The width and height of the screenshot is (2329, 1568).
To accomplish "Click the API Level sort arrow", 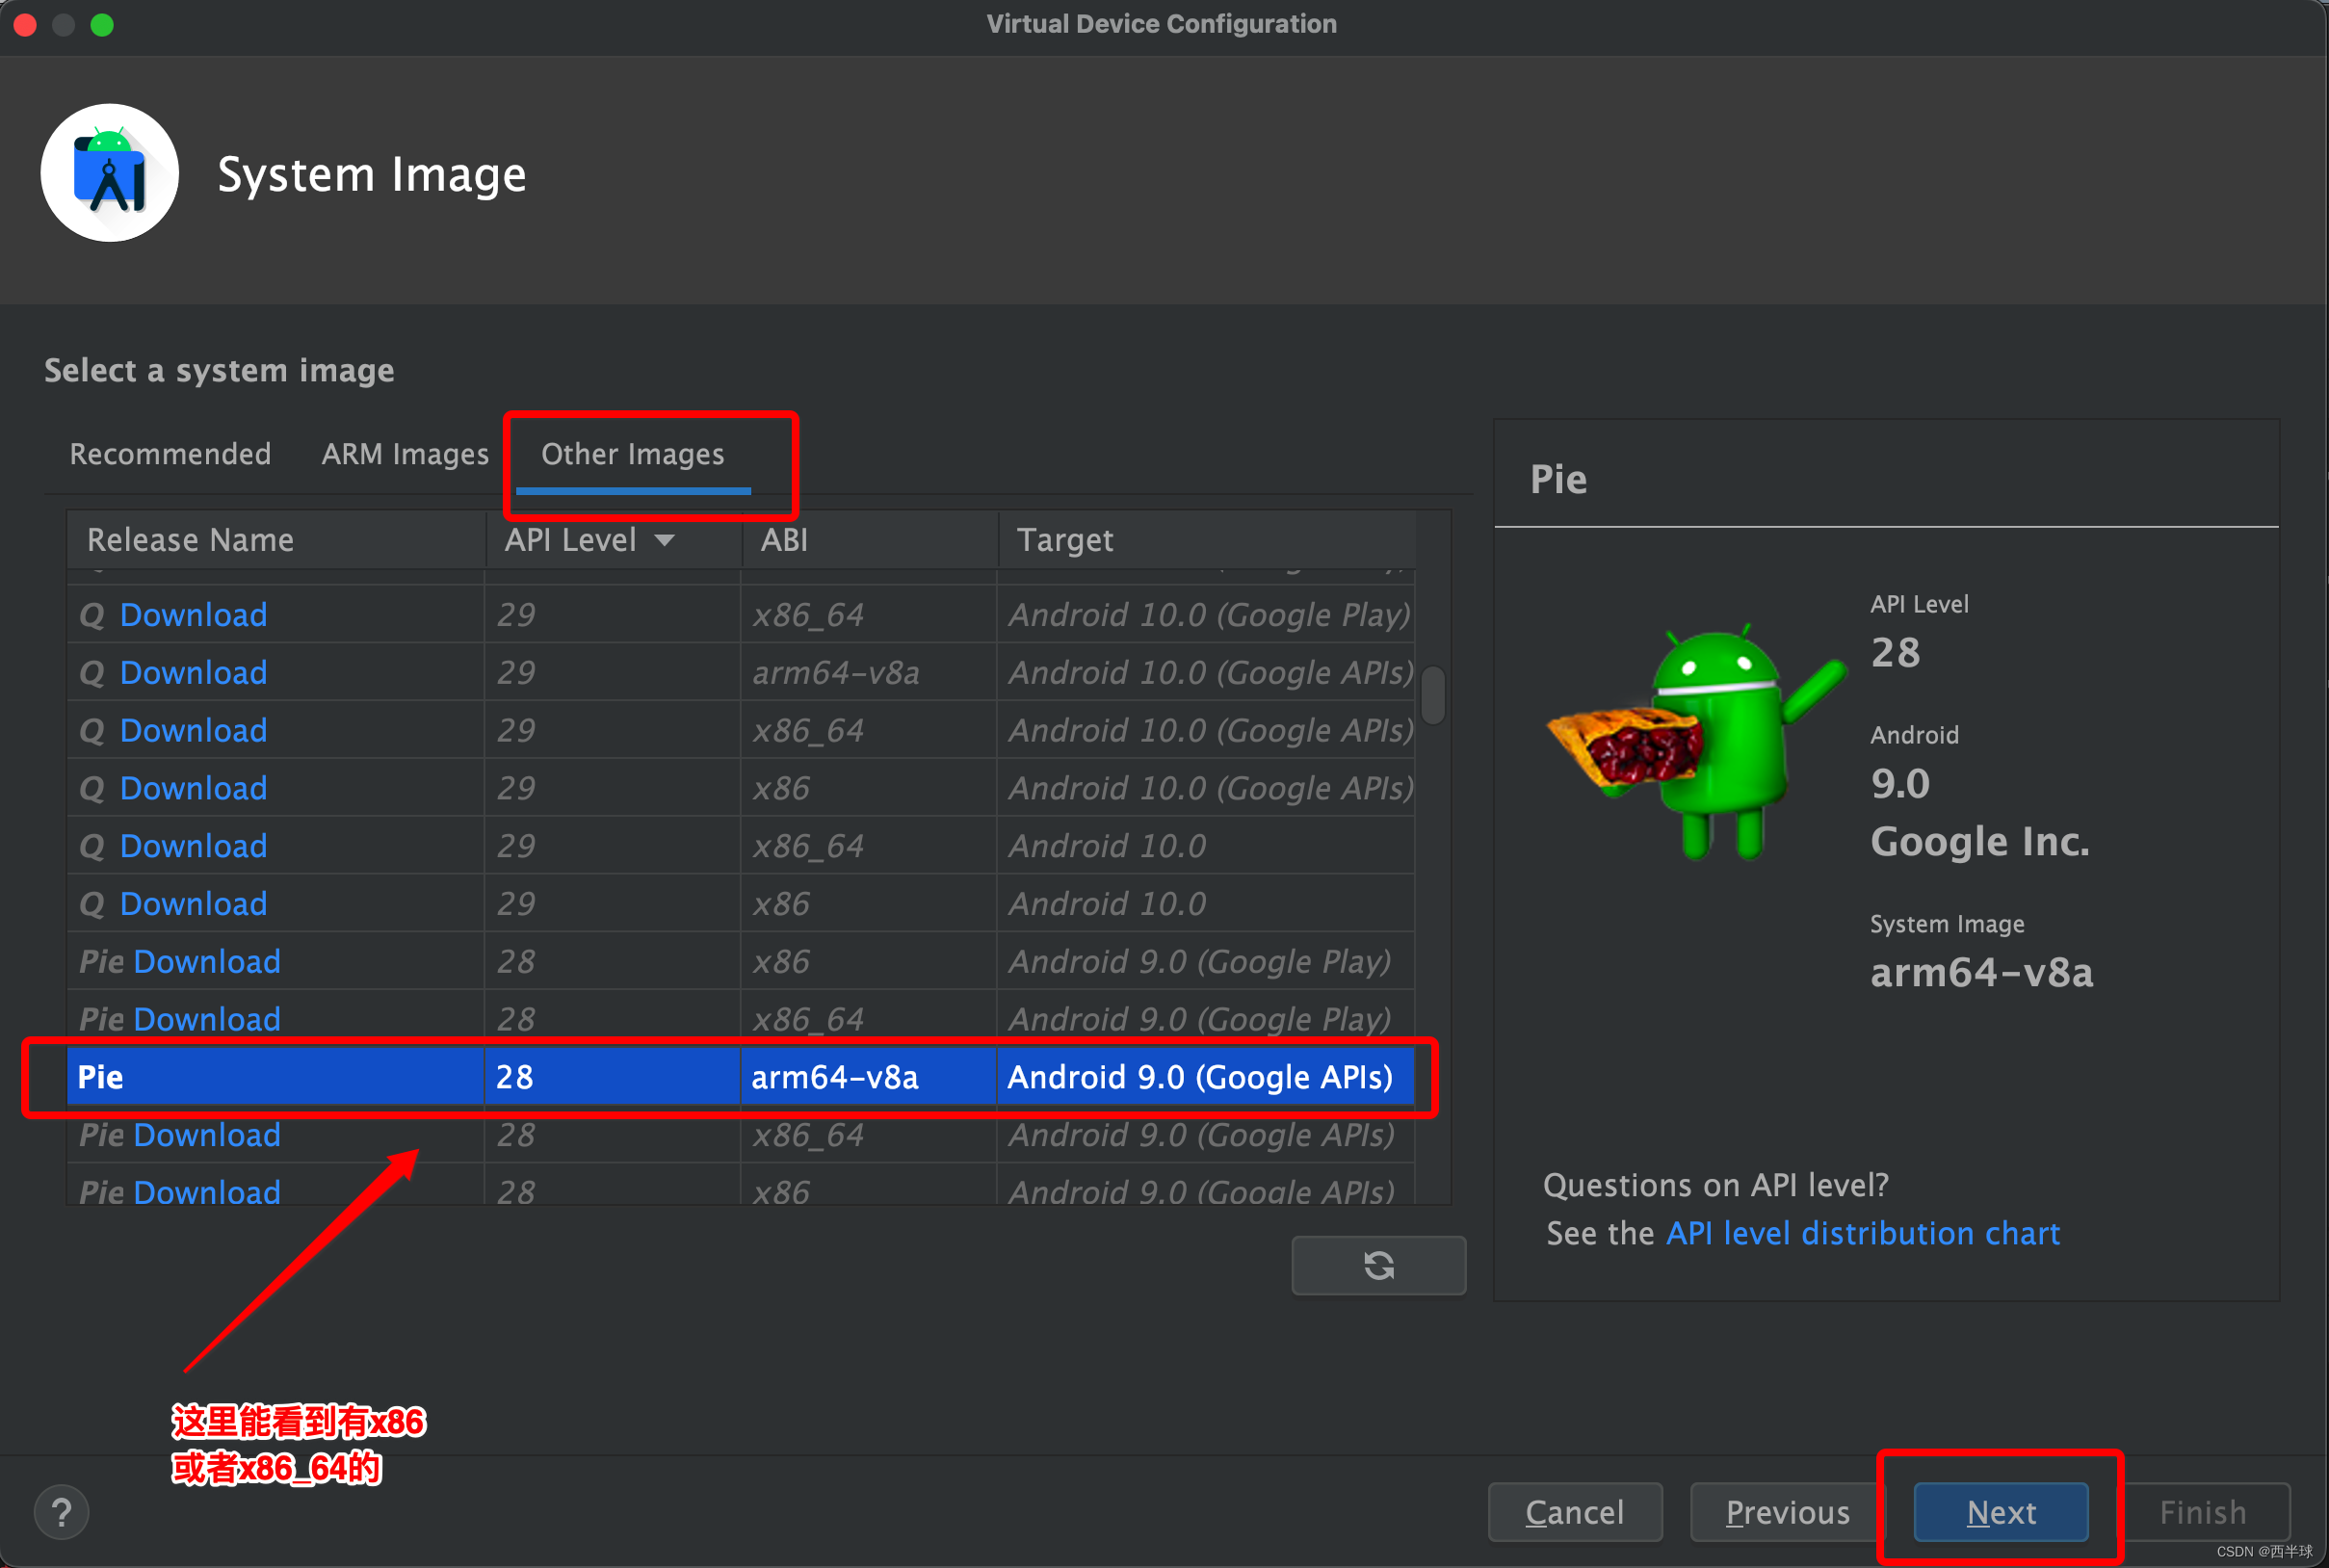I will (x=665, y=540).
